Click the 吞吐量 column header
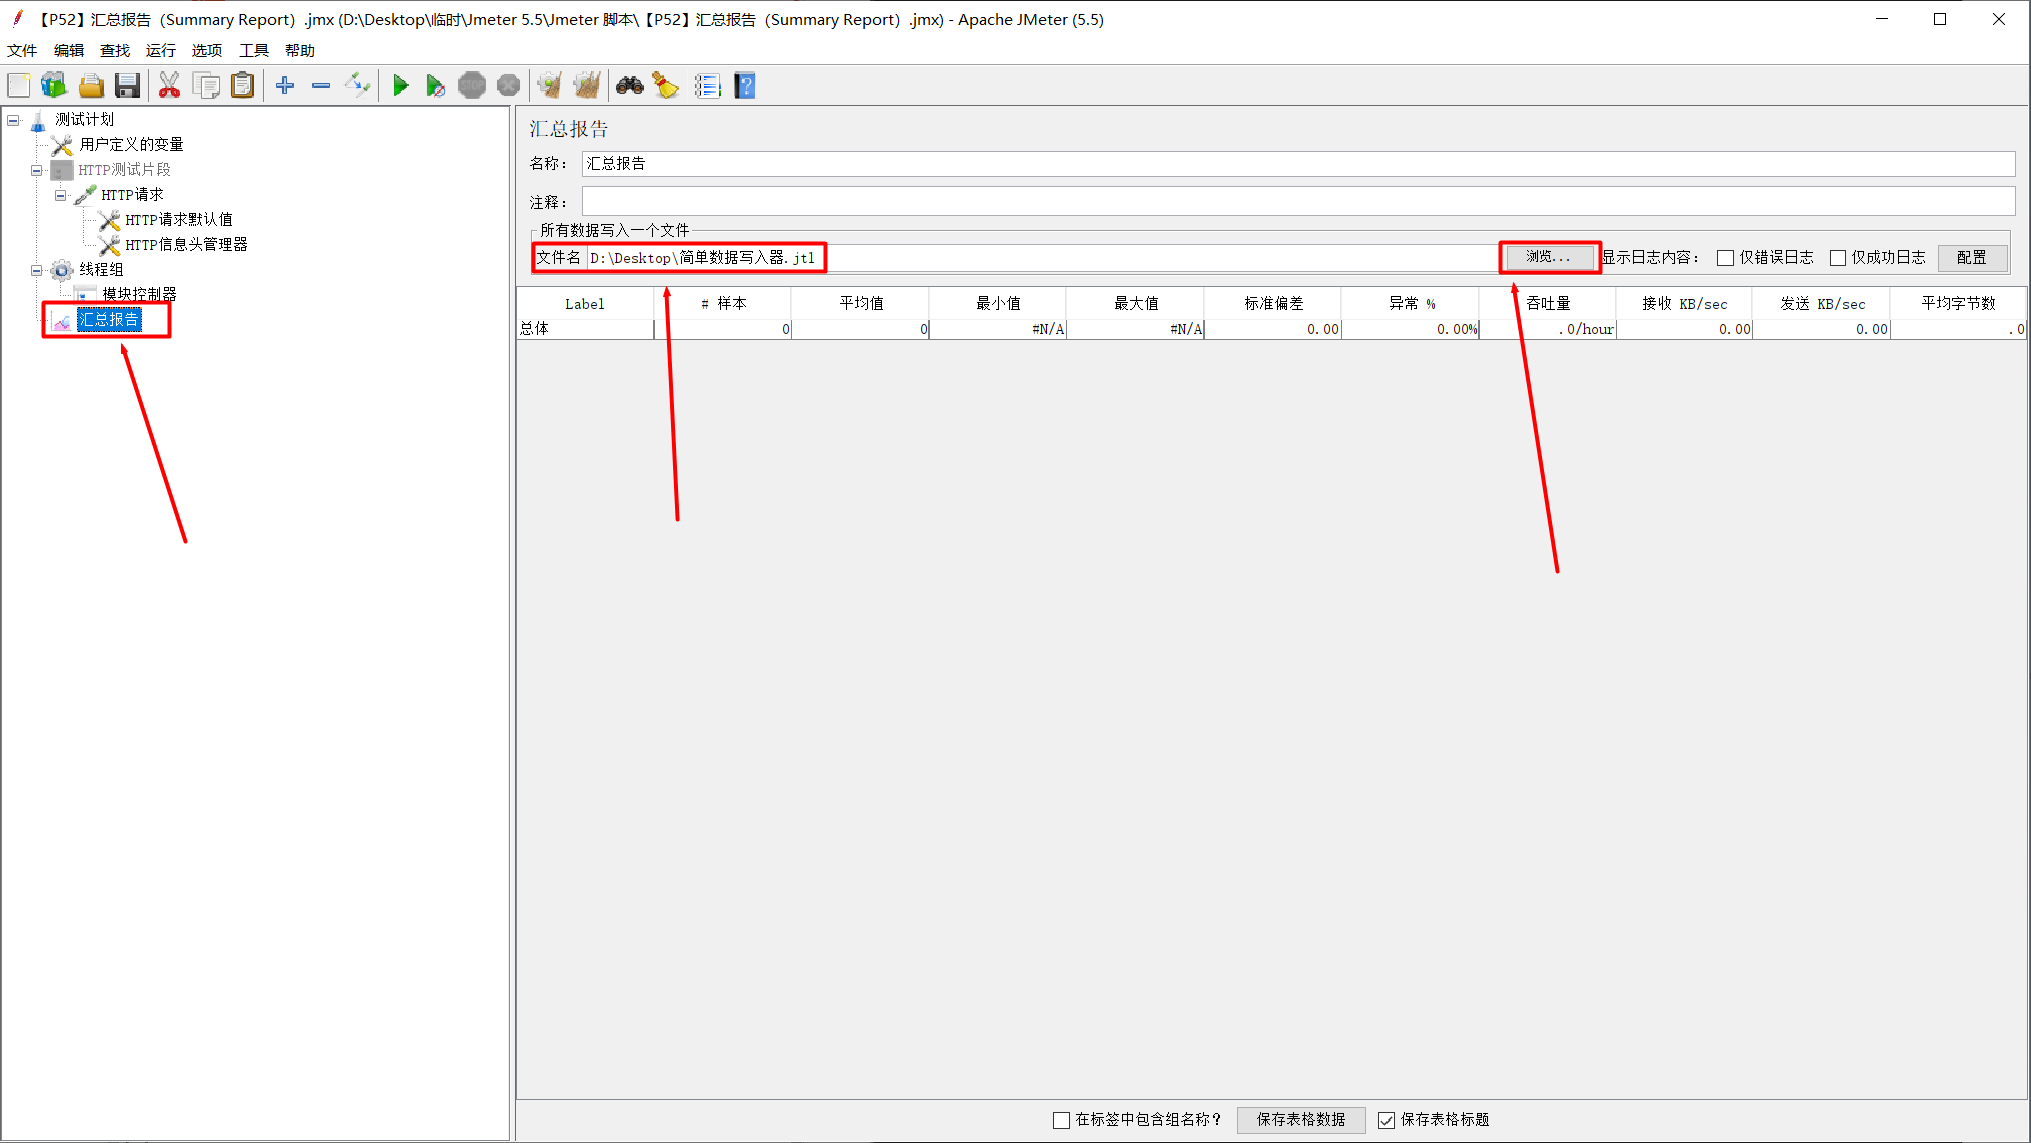 [1548, 303]
